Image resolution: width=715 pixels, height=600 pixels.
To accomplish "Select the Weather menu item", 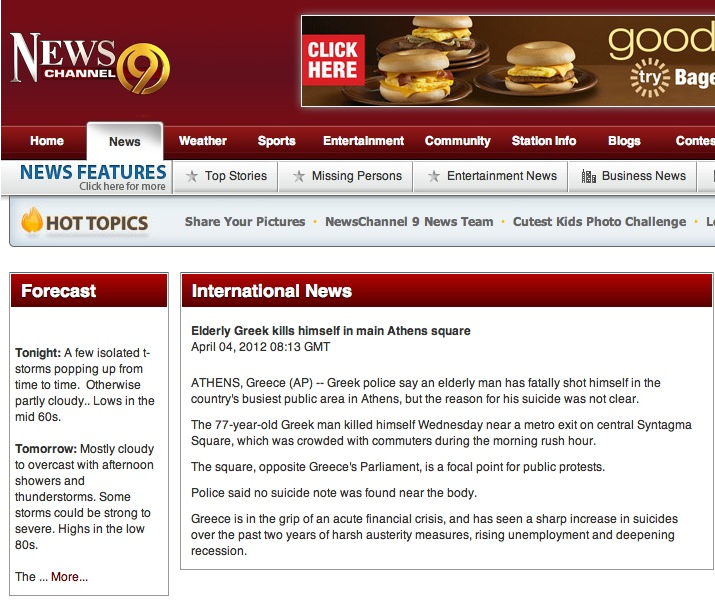I will click(202, 141).
